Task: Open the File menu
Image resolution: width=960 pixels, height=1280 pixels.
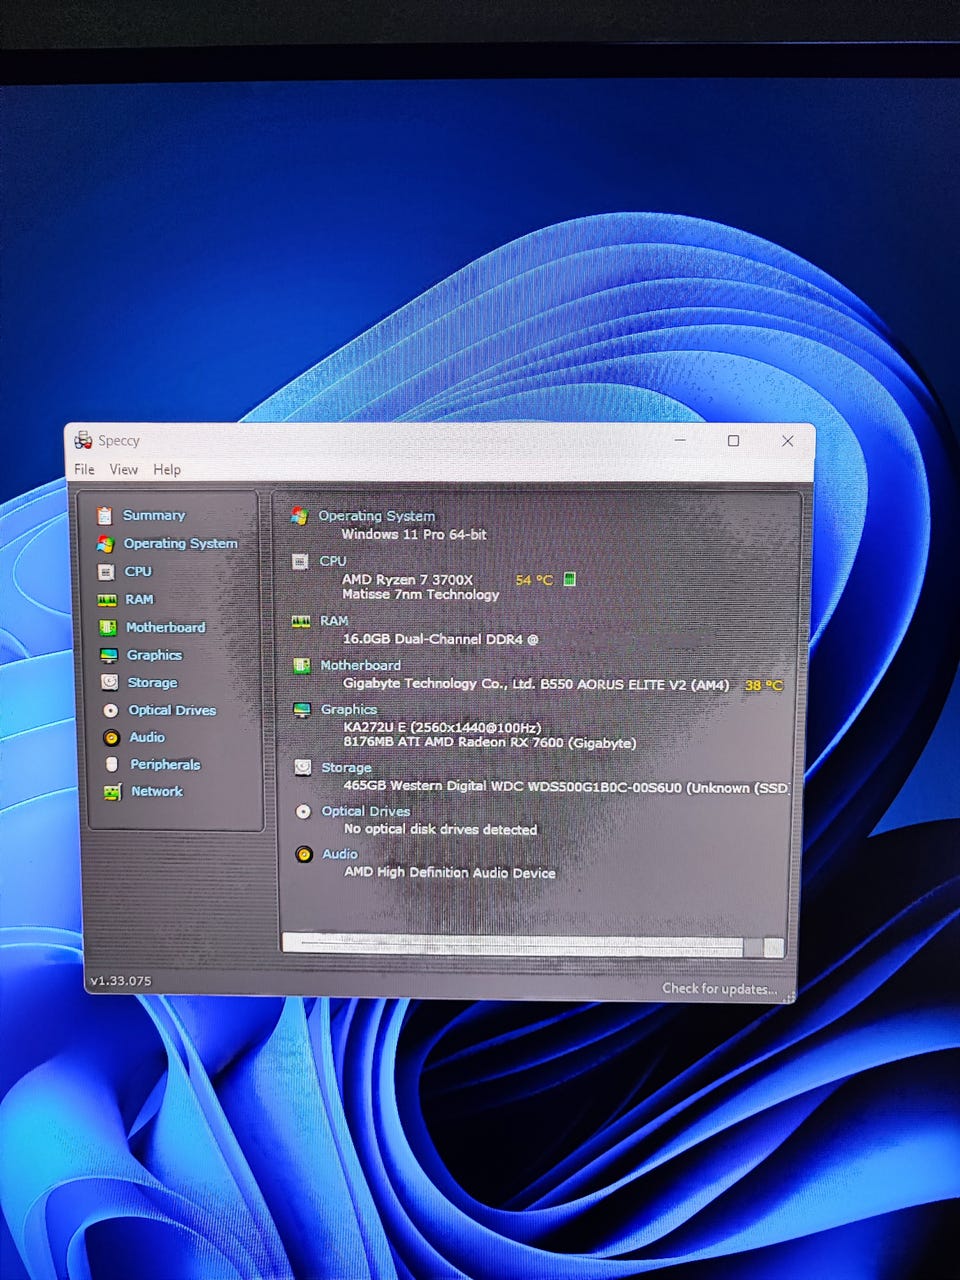Action: point(84,470)
